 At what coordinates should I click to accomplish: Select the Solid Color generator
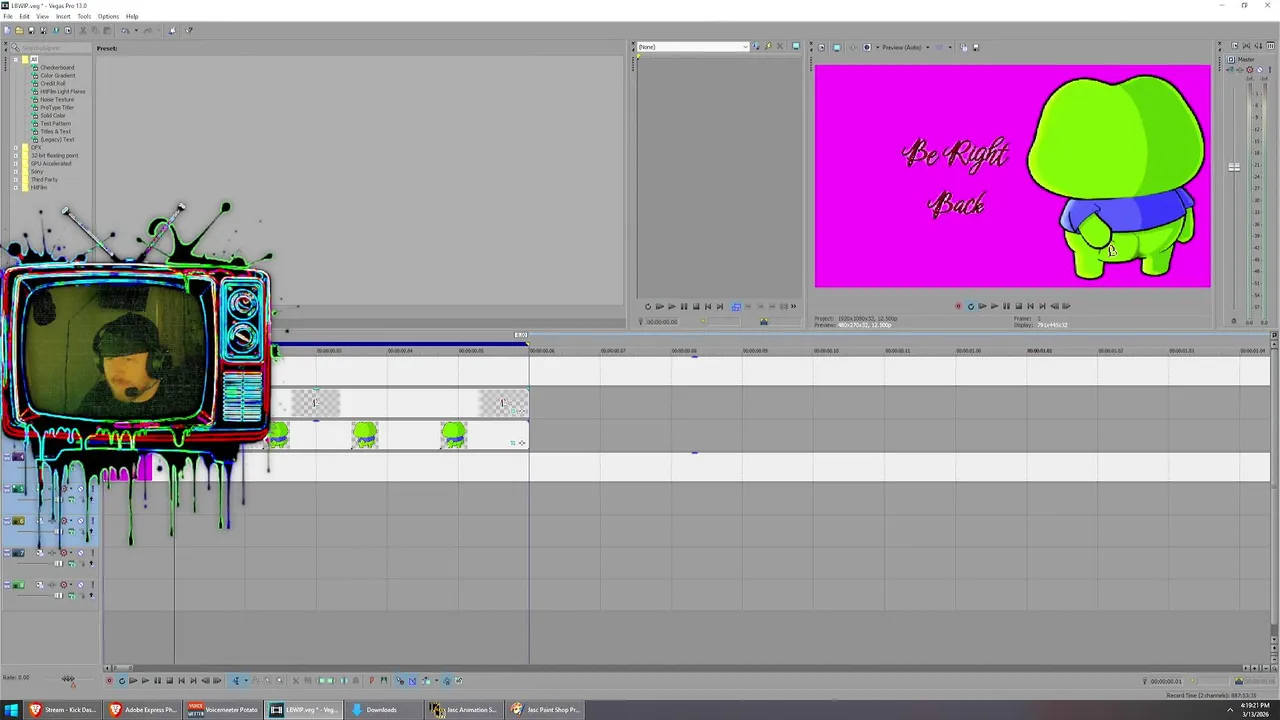pyautogui.click(x=53, y=116)
